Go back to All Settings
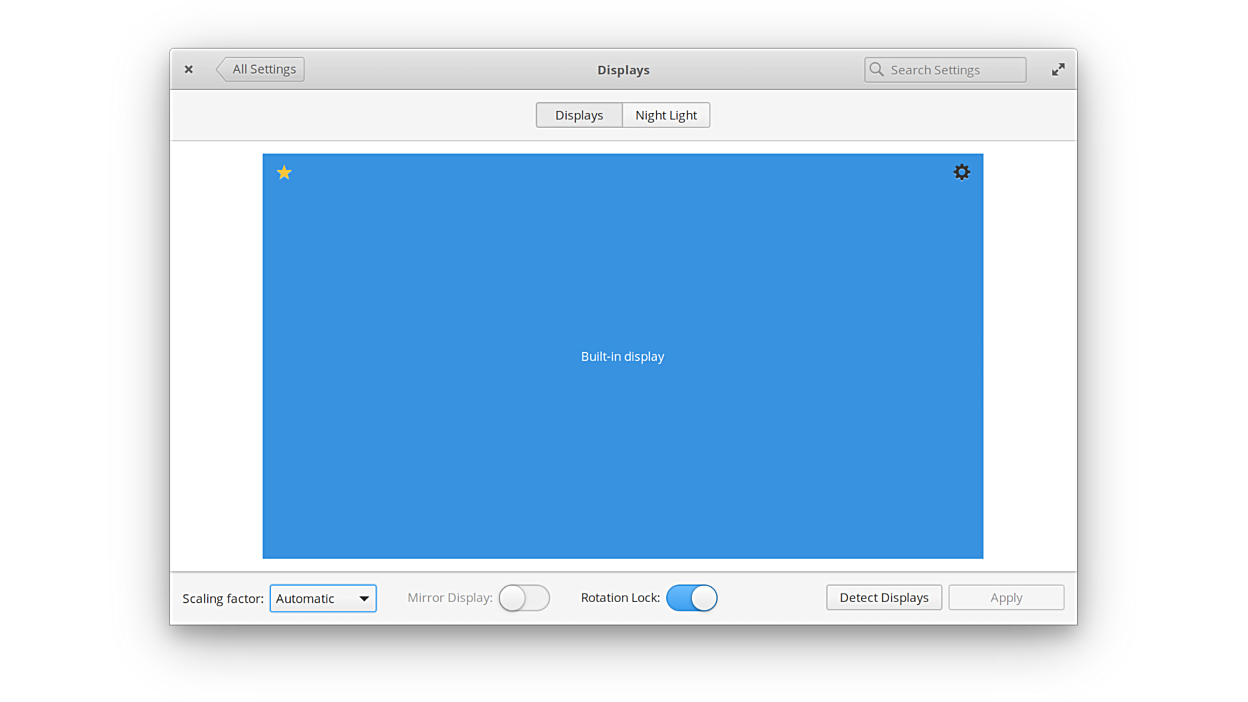 261,69
